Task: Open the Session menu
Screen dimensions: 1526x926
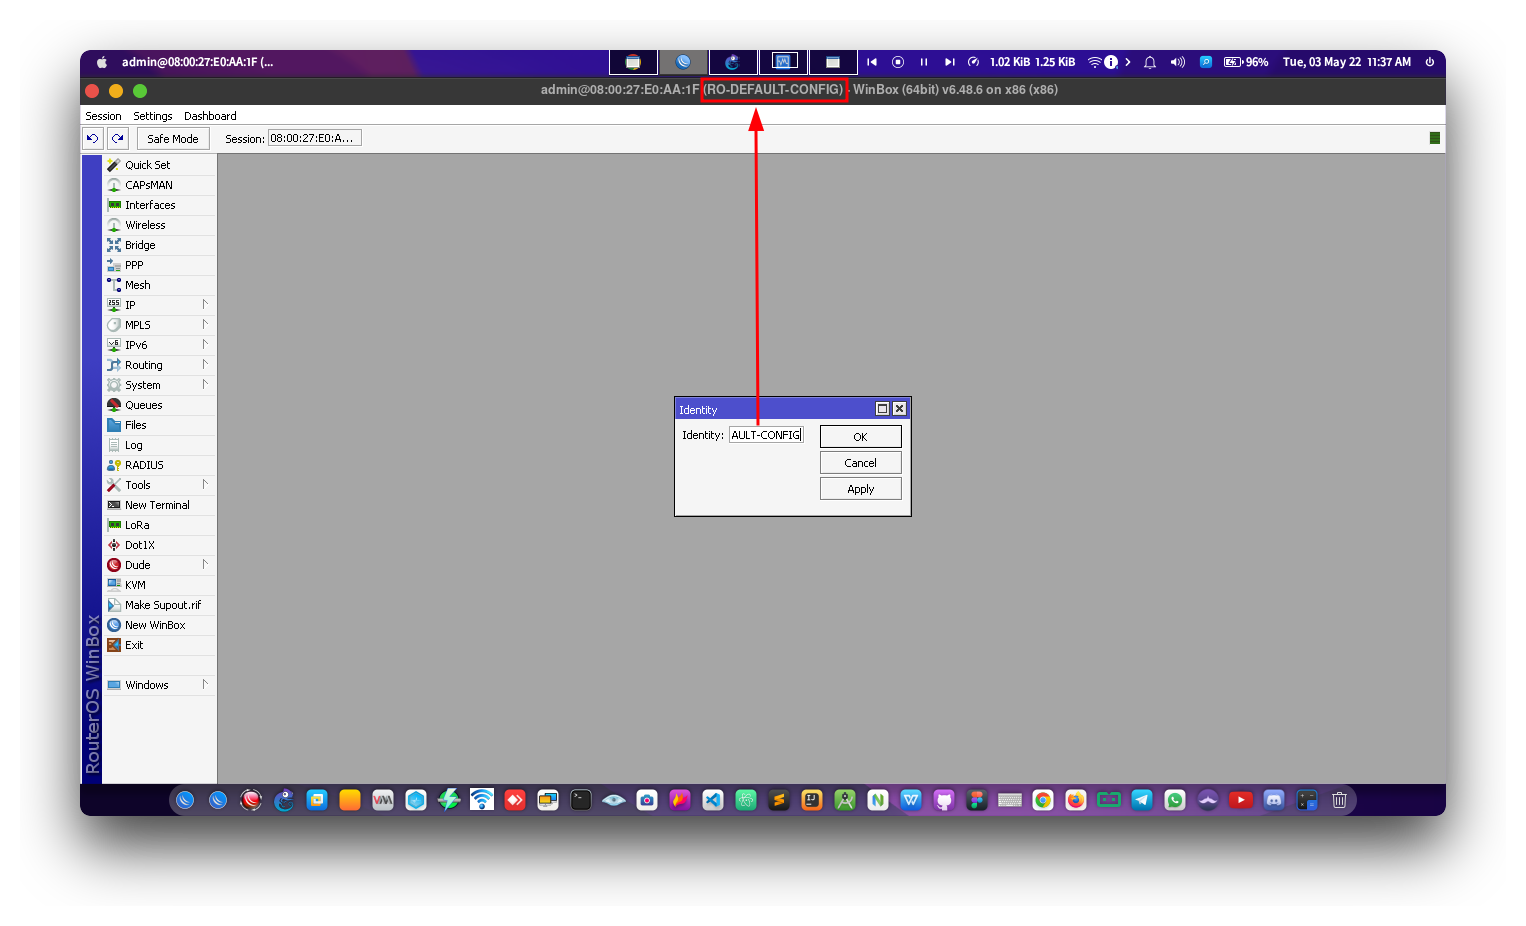Action: (x=103, y=115)
